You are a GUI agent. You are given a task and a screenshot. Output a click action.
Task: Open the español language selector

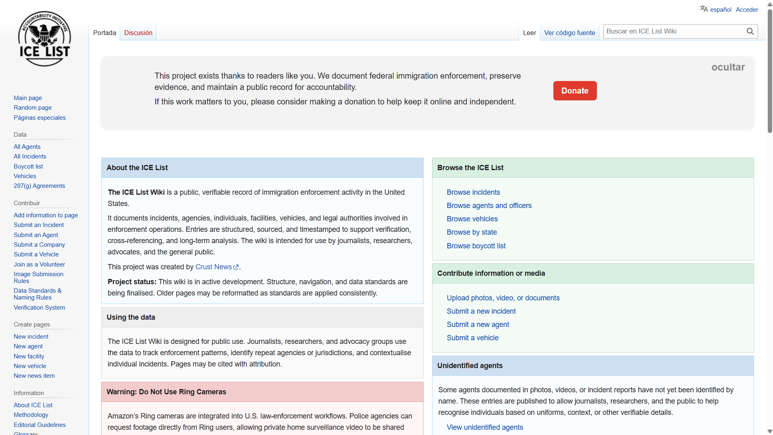tap(720, 10)
